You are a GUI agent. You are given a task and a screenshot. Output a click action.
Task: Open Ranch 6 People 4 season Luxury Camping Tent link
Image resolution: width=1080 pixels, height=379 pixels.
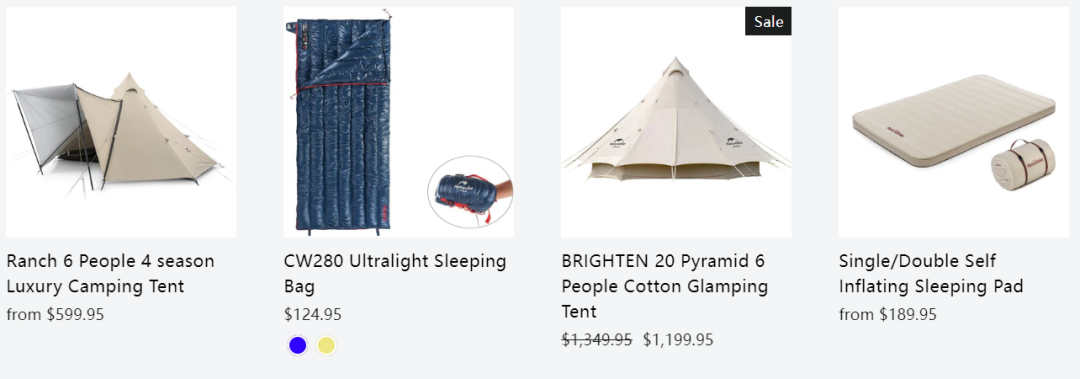[110, 274]
